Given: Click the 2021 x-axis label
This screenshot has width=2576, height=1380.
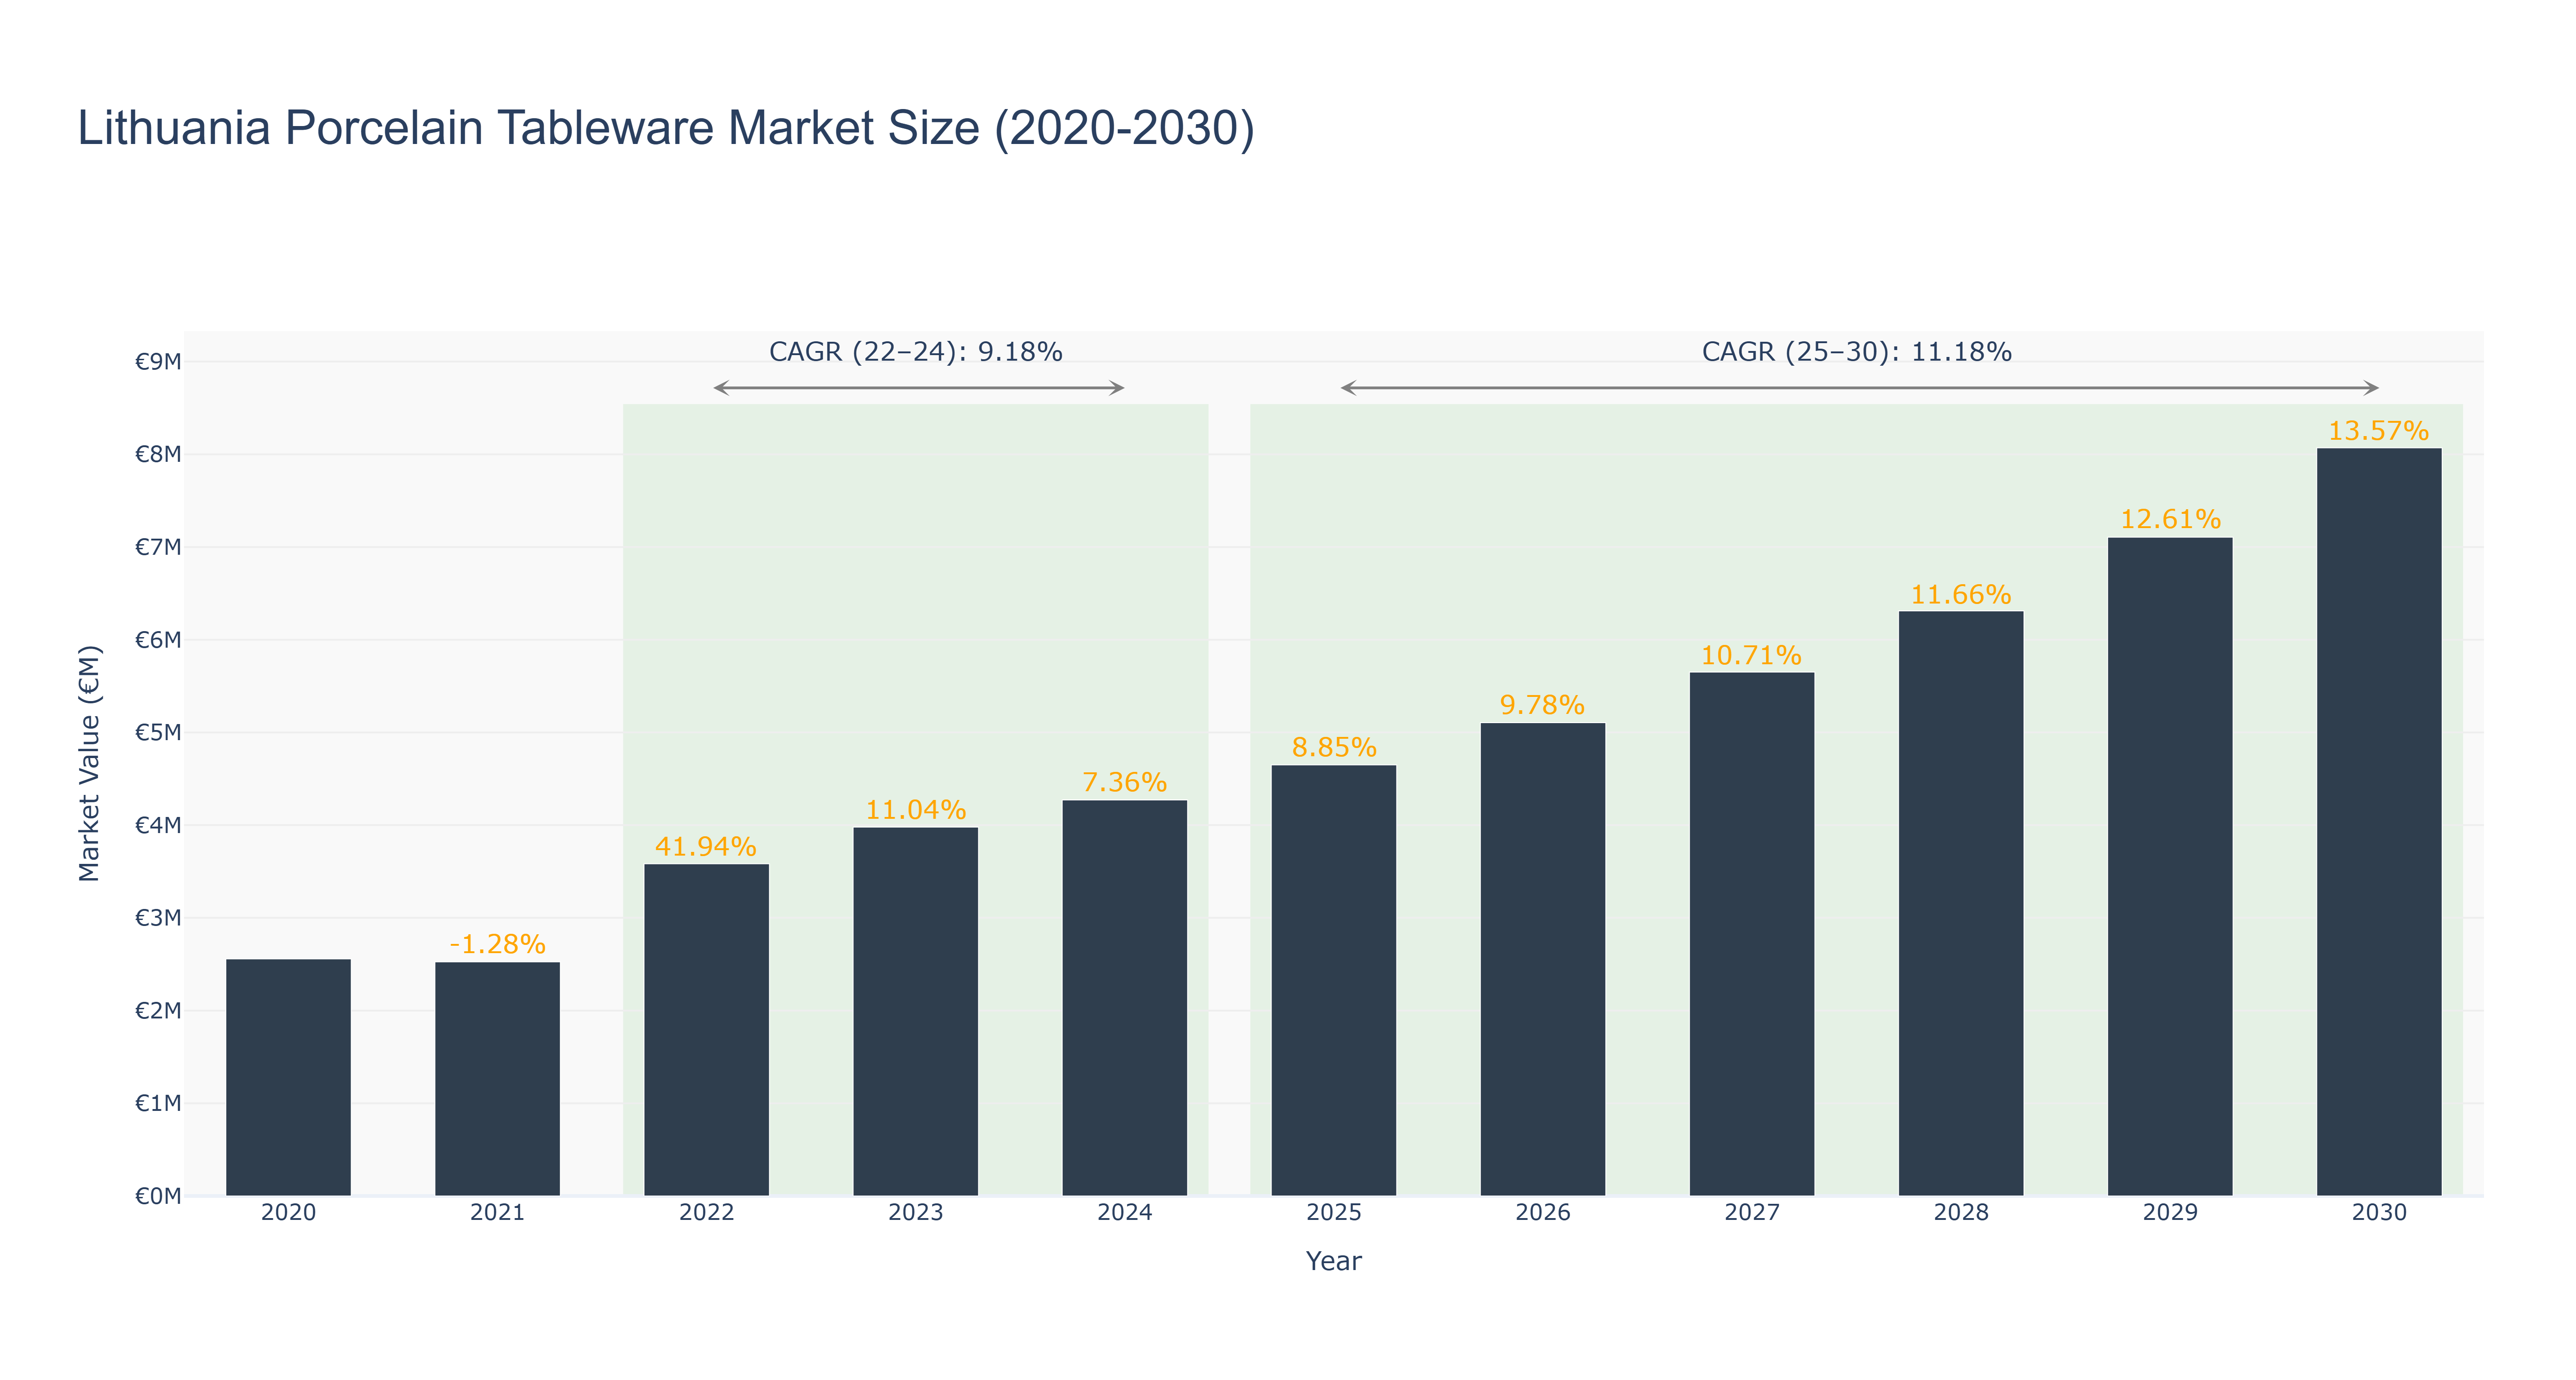Looking at the screenshot, I should pos(497,1213).
